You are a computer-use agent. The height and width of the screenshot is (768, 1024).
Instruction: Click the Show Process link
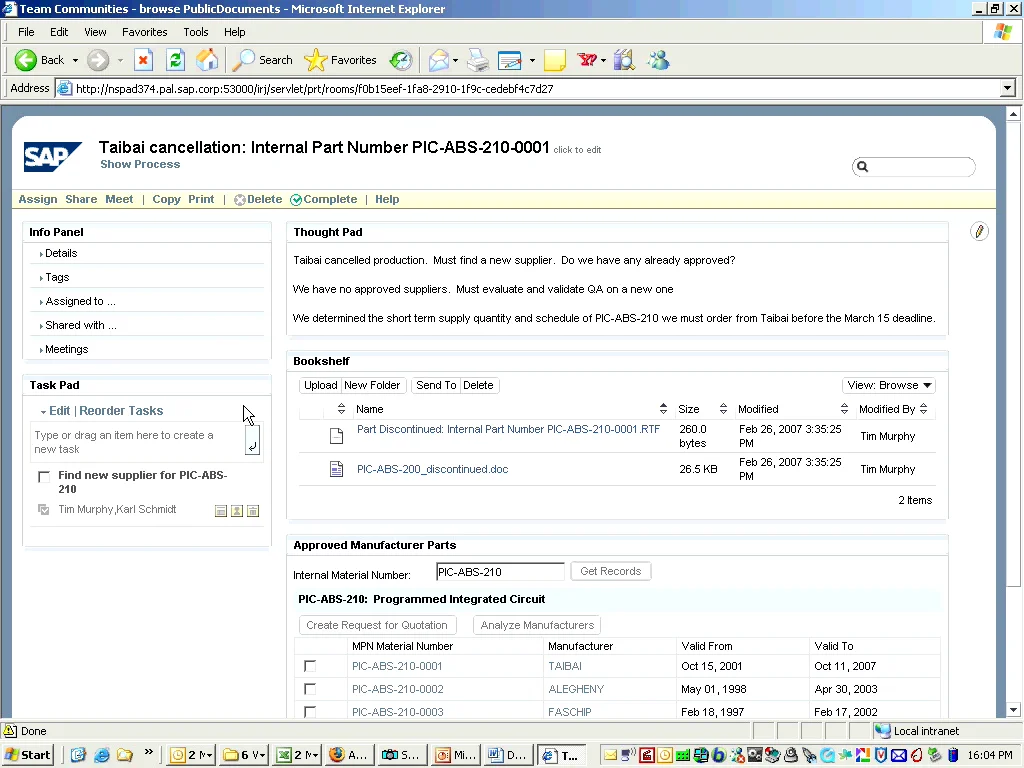pyautogui.click(x=140, y=165)
